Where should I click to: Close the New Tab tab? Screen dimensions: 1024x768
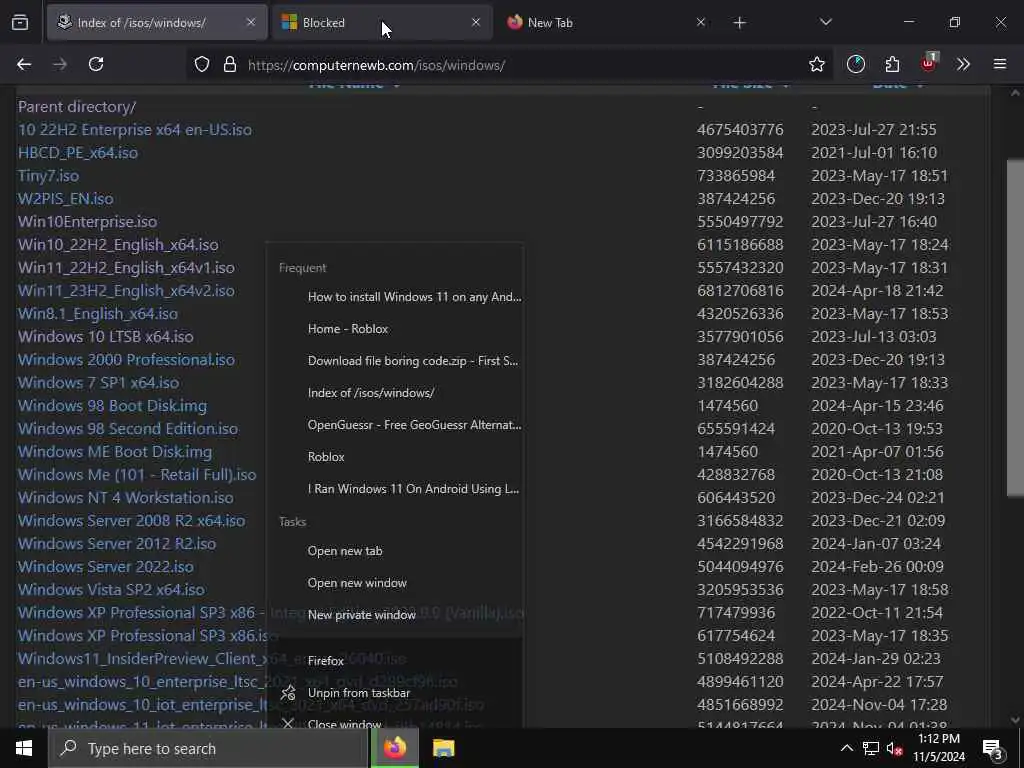701,22
